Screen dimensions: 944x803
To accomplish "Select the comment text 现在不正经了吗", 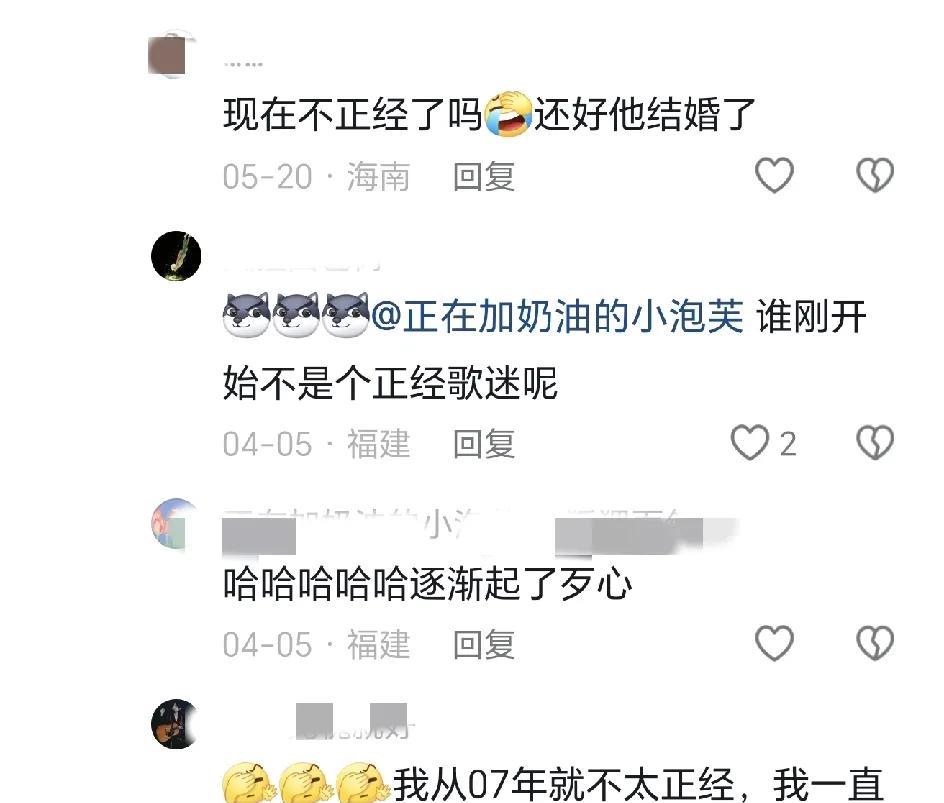I will tap(353, 114).
